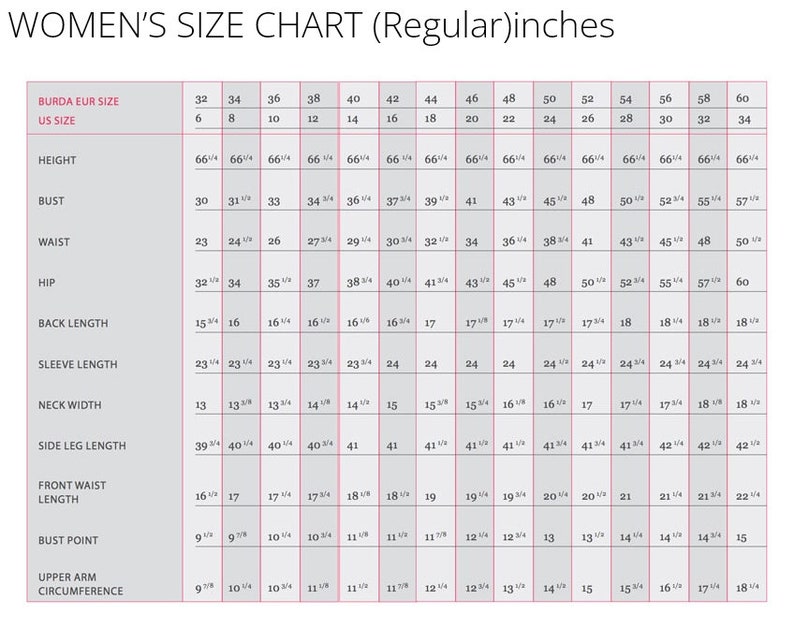Select the NECK WIDTH row label
The height and width of the screenshot is (629, 794).
click(x=70, y=405)
